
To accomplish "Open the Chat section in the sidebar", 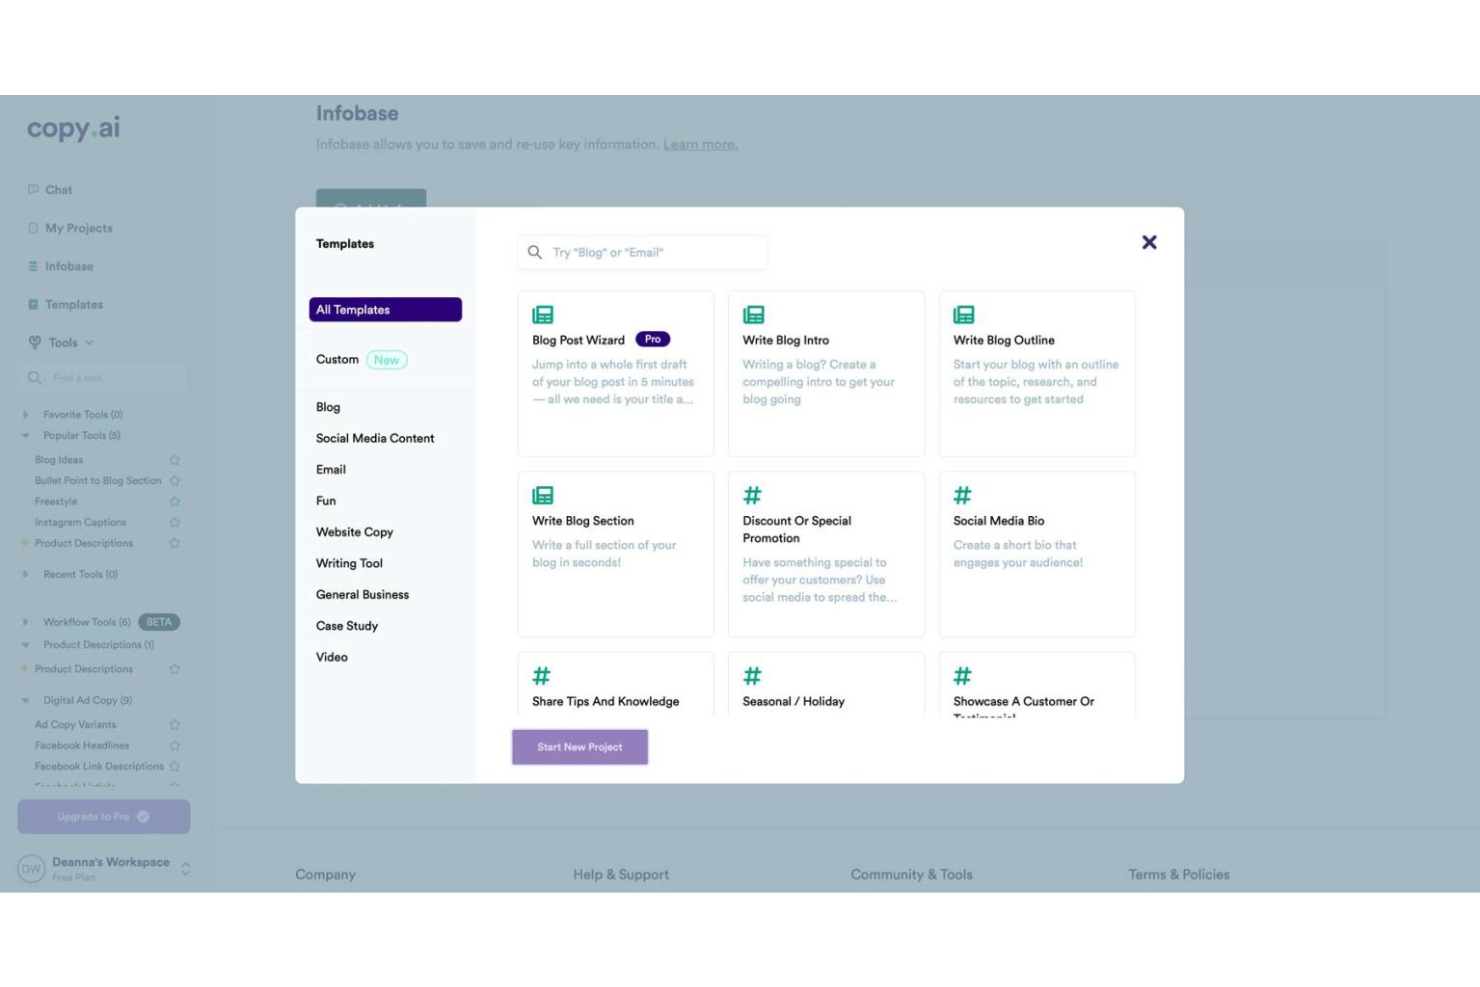I will [x=57, y=189].
